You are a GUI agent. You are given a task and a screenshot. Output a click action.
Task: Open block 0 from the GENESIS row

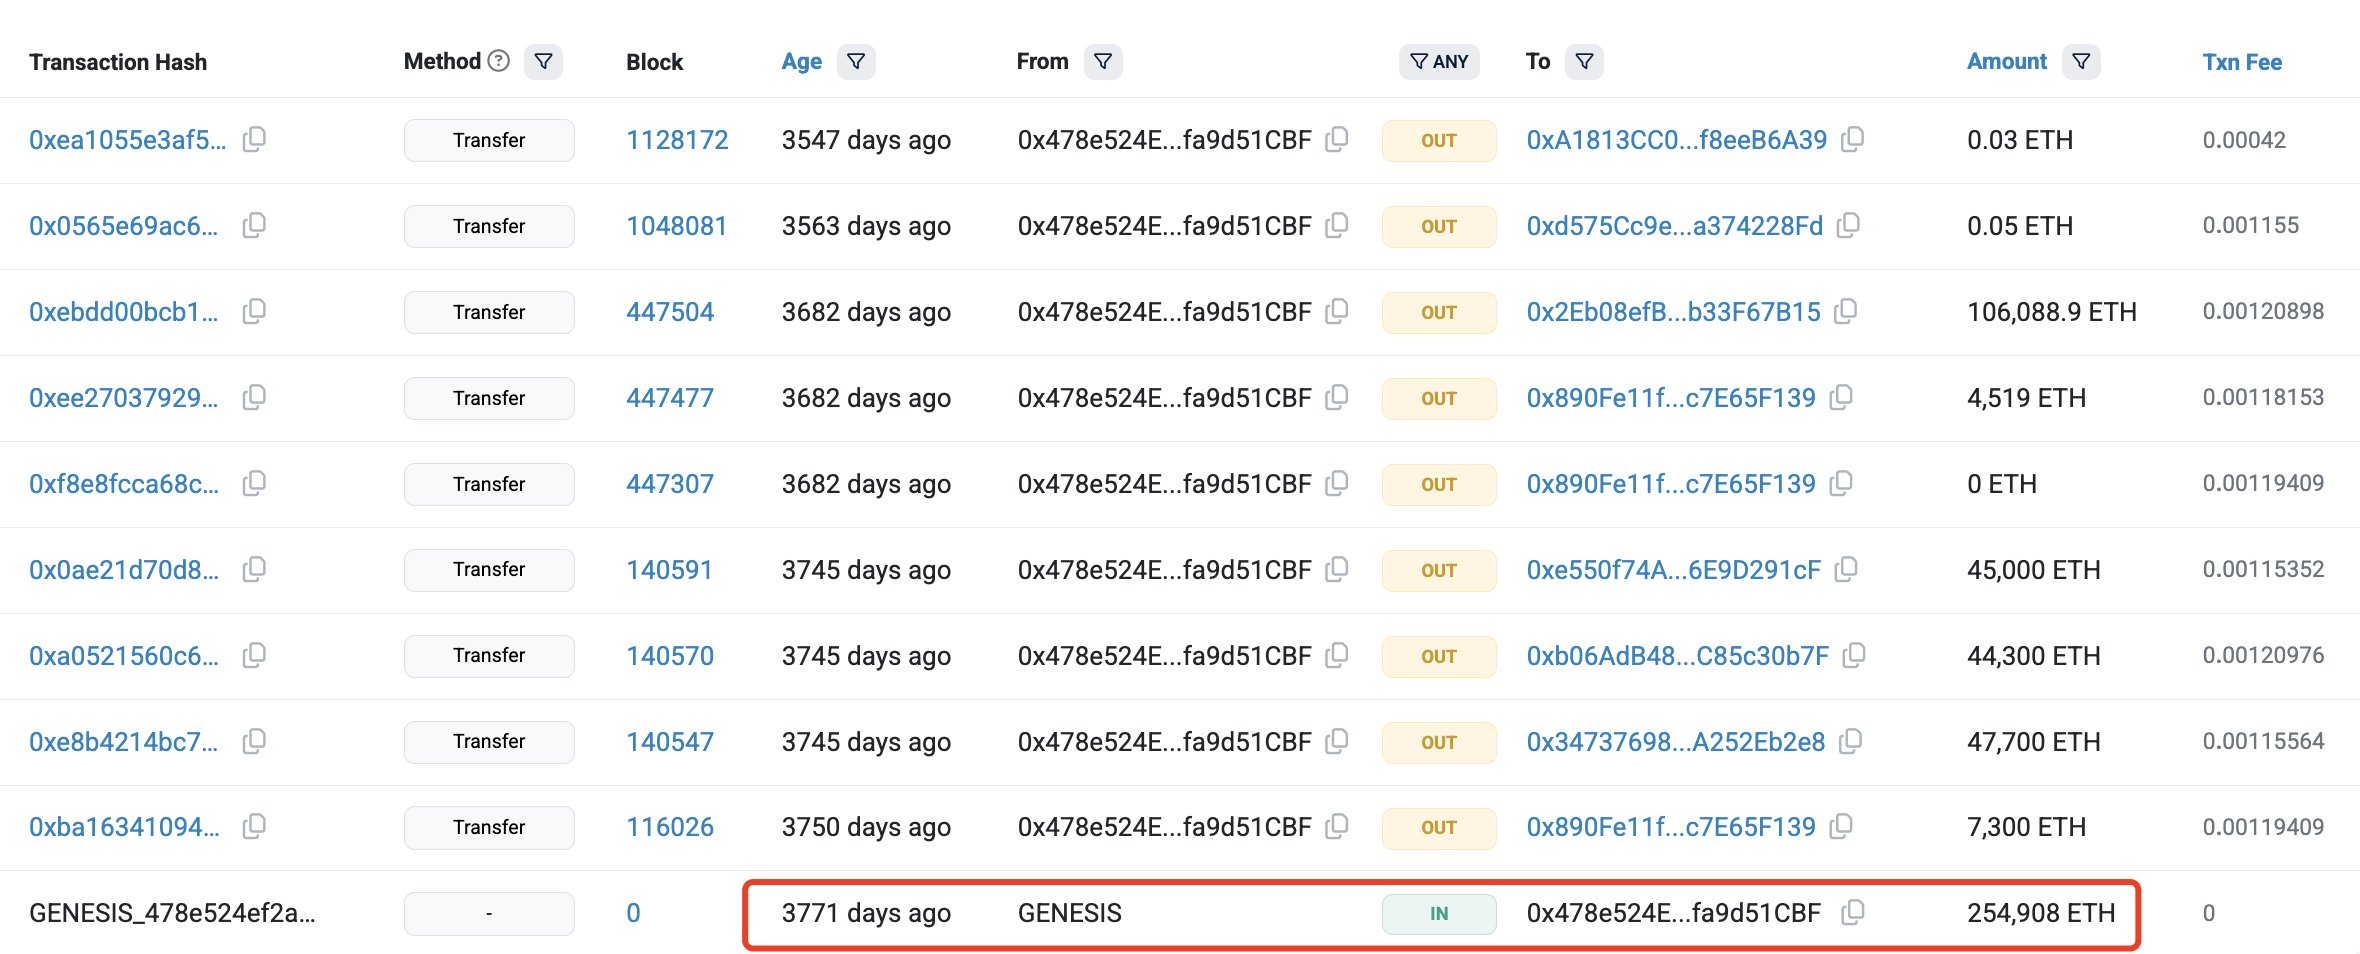coord(633,912)
